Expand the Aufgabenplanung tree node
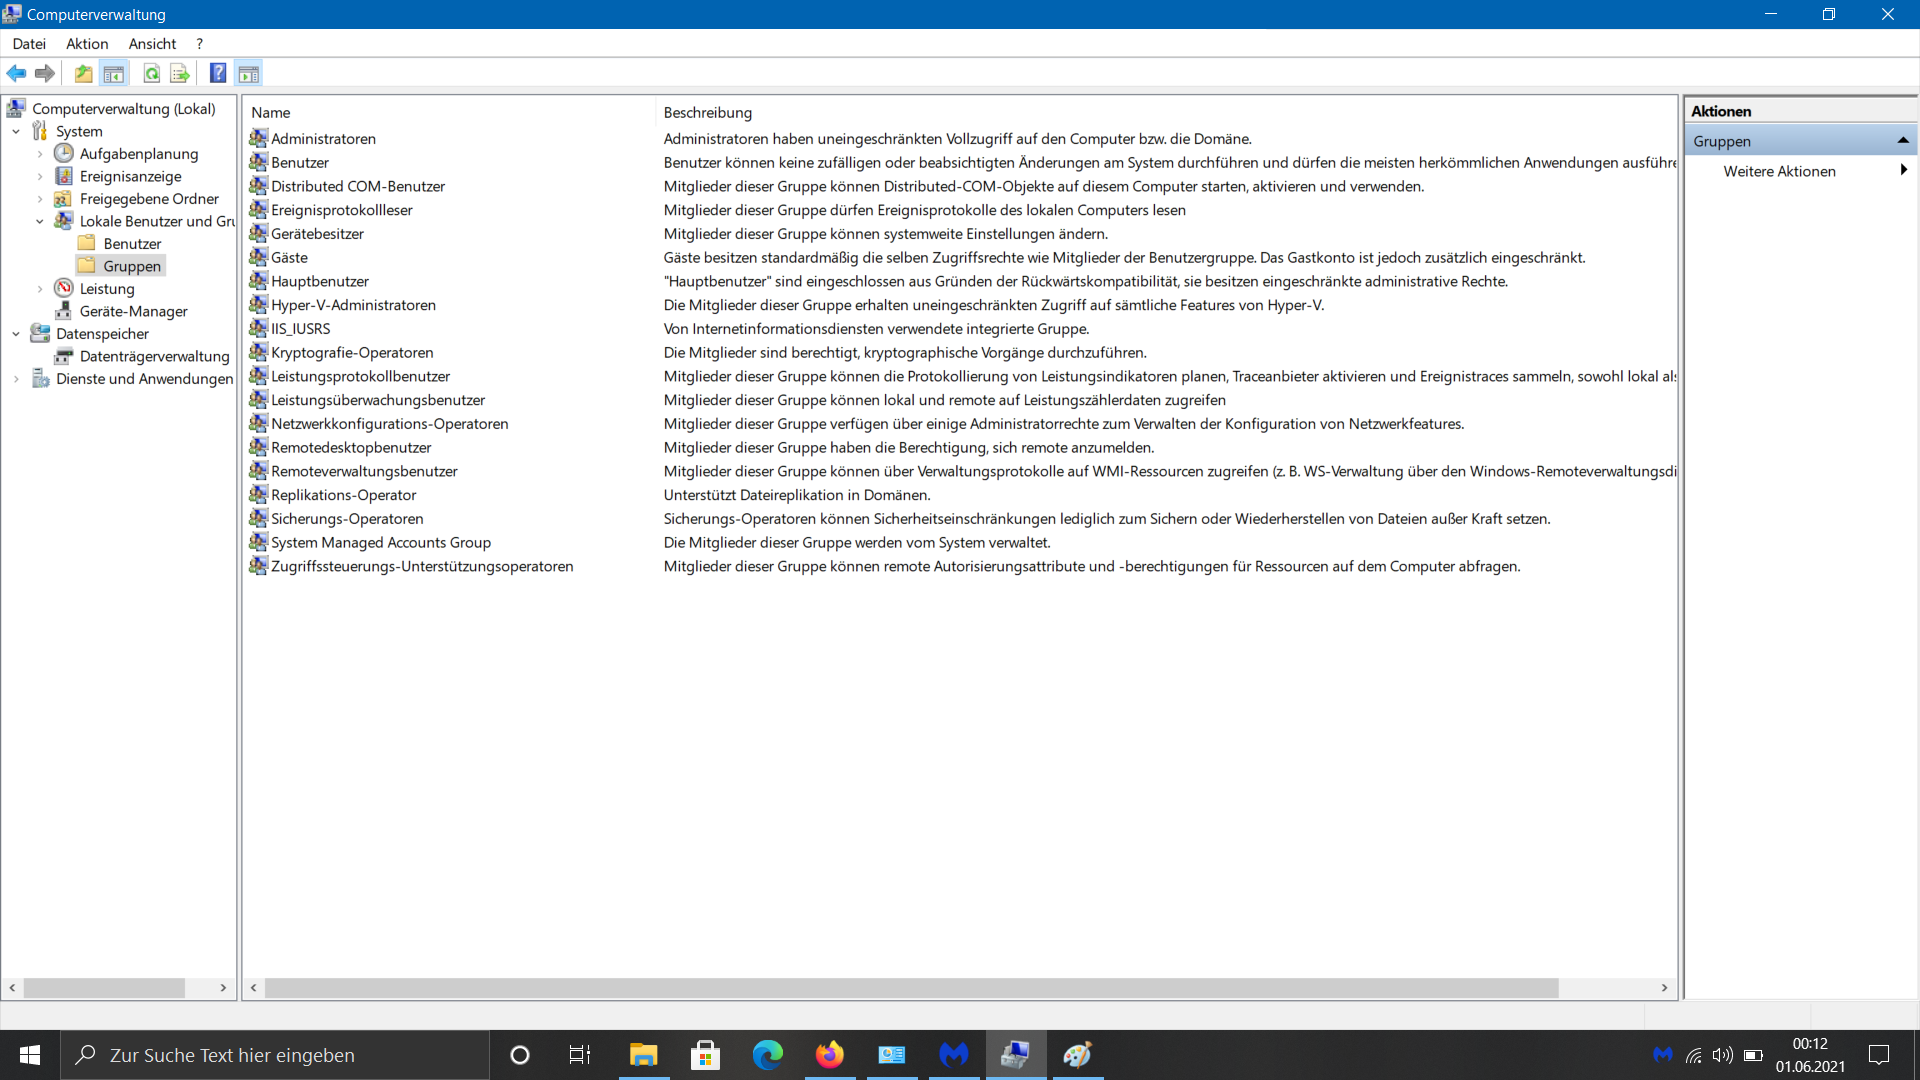Screen dimensions: 1920x1080 coord(40,154)
